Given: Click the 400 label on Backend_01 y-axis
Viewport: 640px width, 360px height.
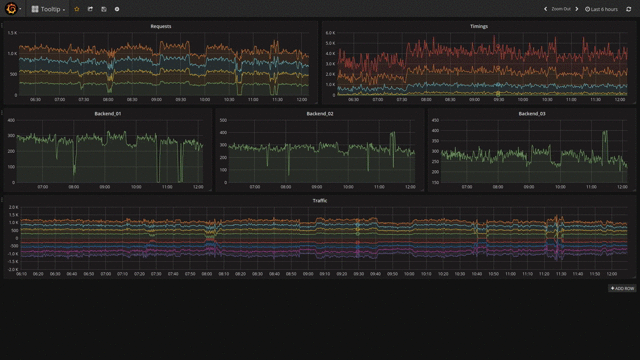Looking at the screenshot, I should [x=11, y=120].
